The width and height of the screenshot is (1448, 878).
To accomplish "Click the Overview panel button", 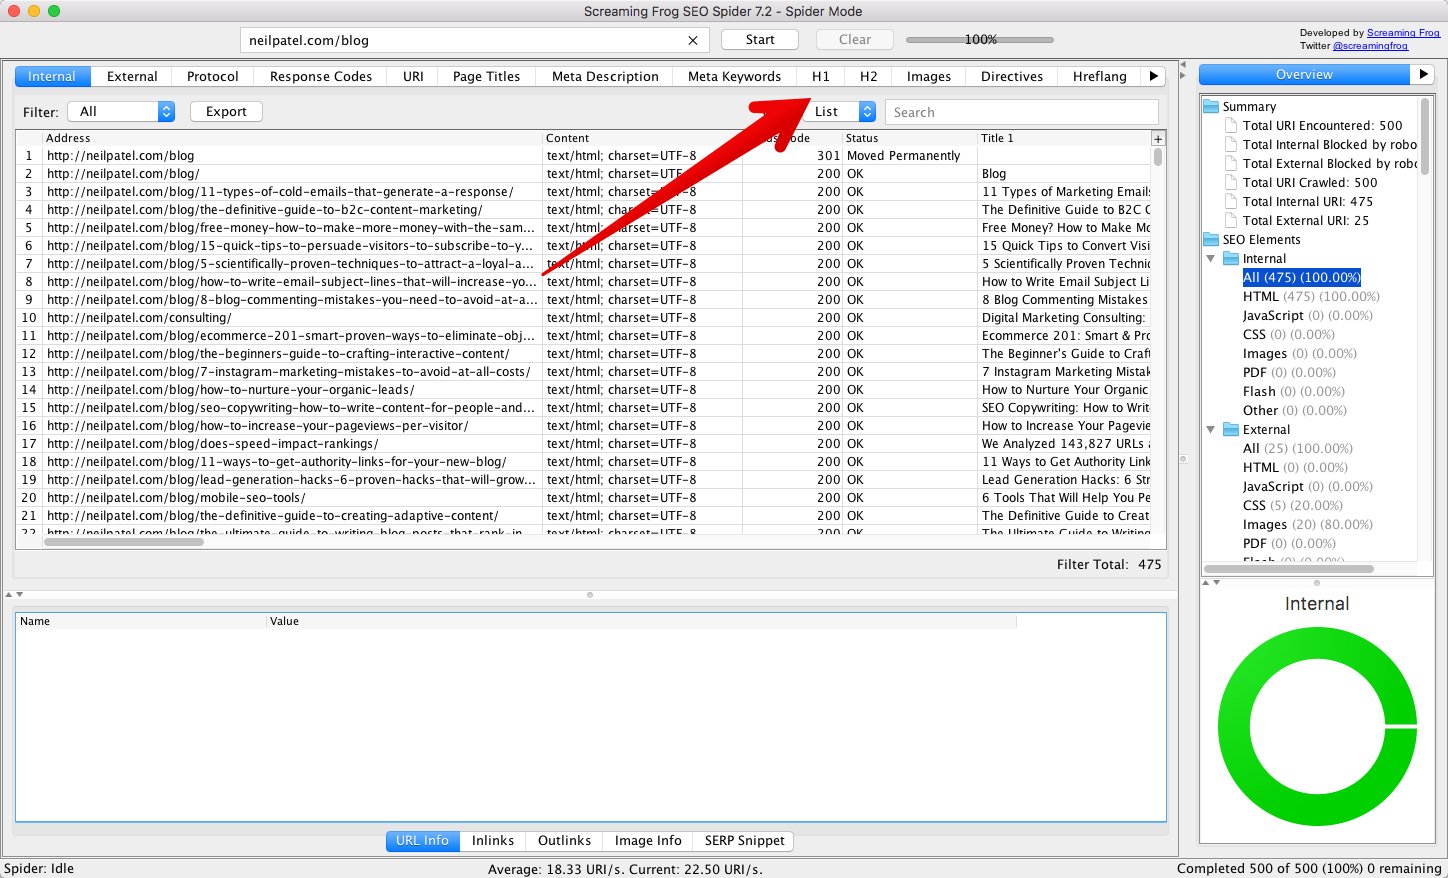I will 1304,74.
